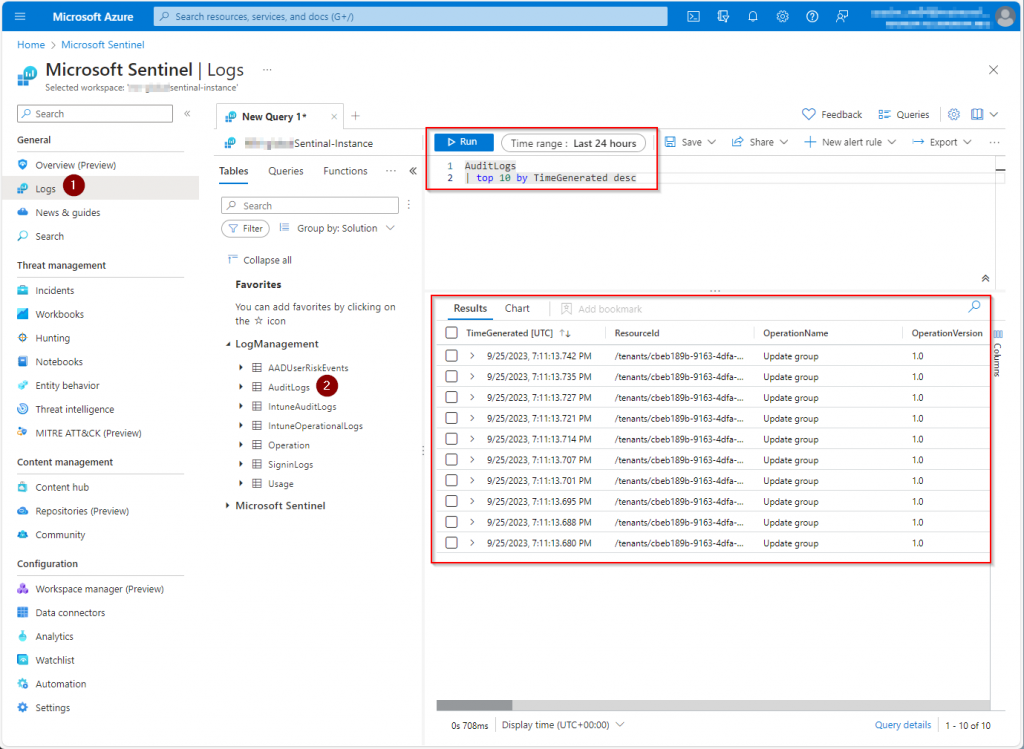Open portal settings gear in header
1024x749 pixels.
click(782, 17)
